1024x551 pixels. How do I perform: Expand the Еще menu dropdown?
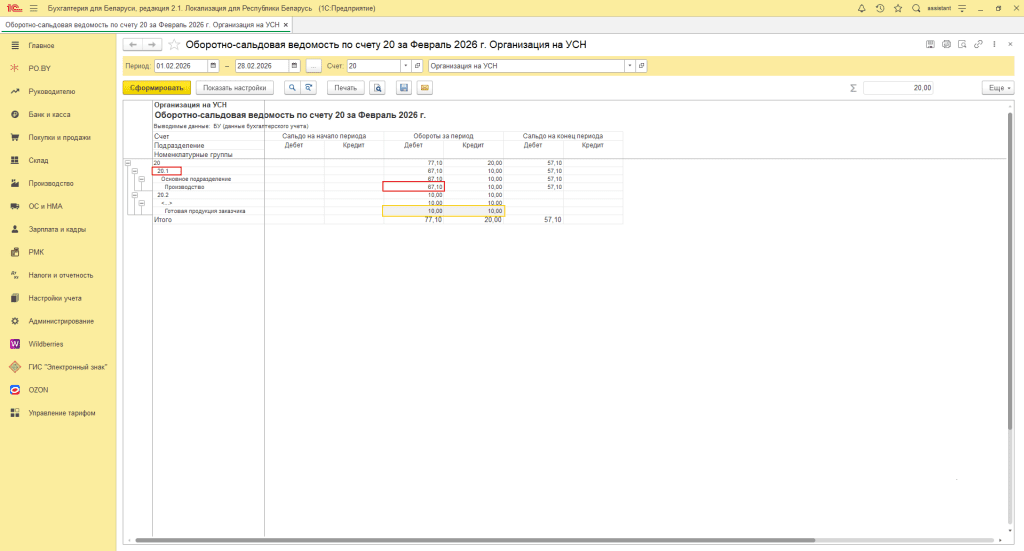[997, 88]
